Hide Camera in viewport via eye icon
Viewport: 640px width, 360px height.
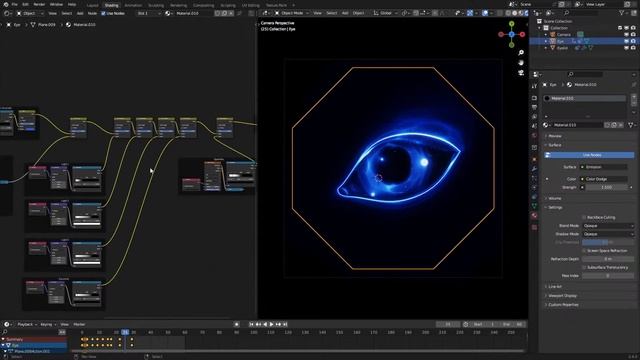627,35
